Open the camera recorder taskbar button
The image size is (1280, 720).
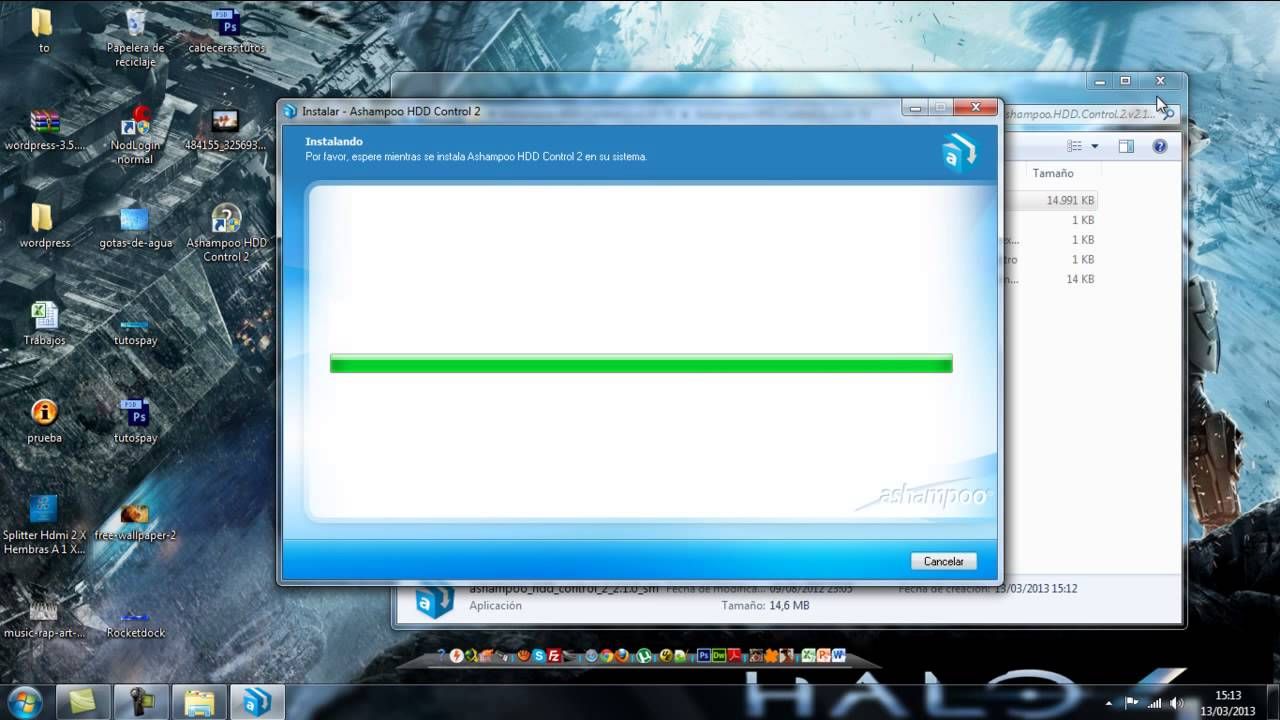pos(141,702)
